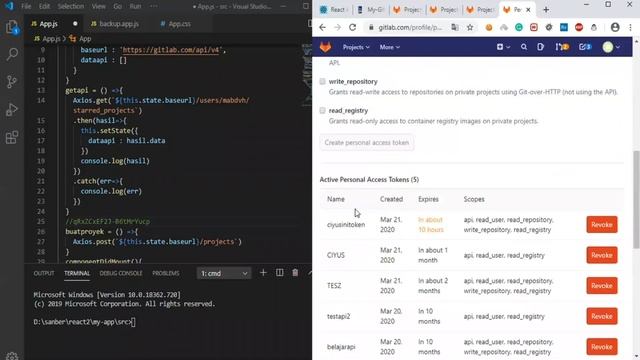Click the green Grammarly extension icon
The width and height of the screenshot is (640, 360).
[x=519, y=27]
